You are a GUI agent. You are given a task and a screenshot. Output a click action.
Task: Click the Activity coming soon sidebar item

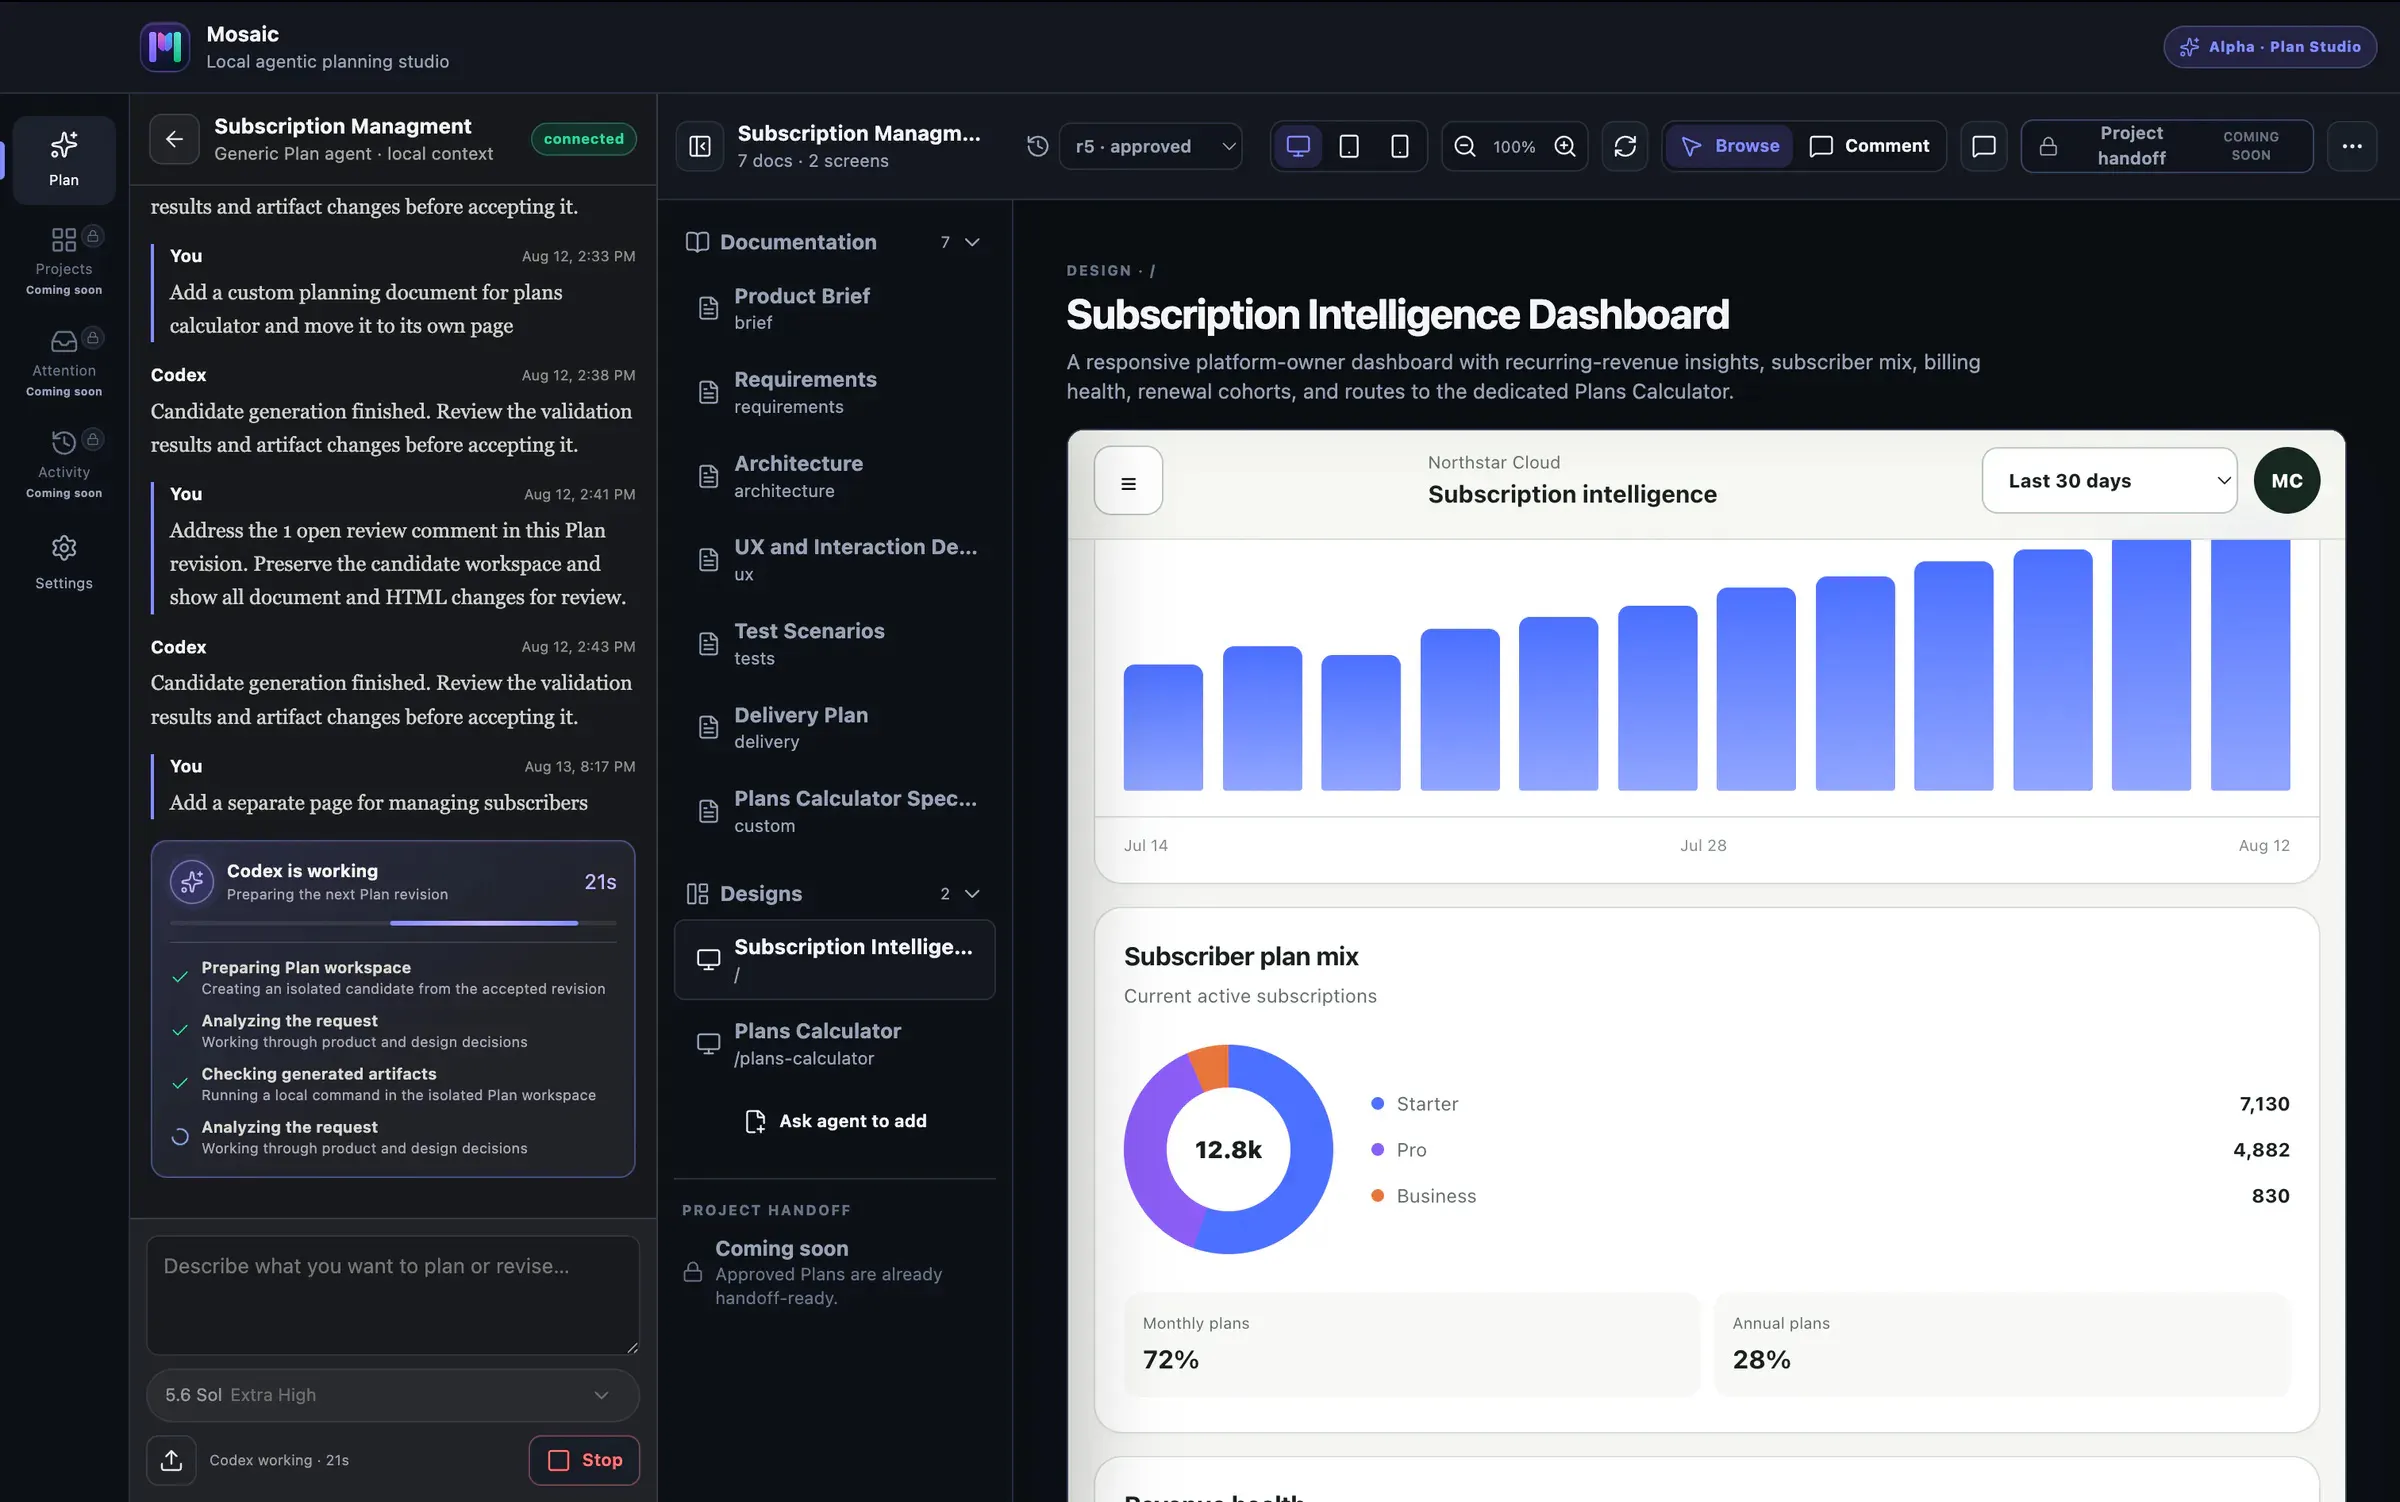(x=64, y=465)
